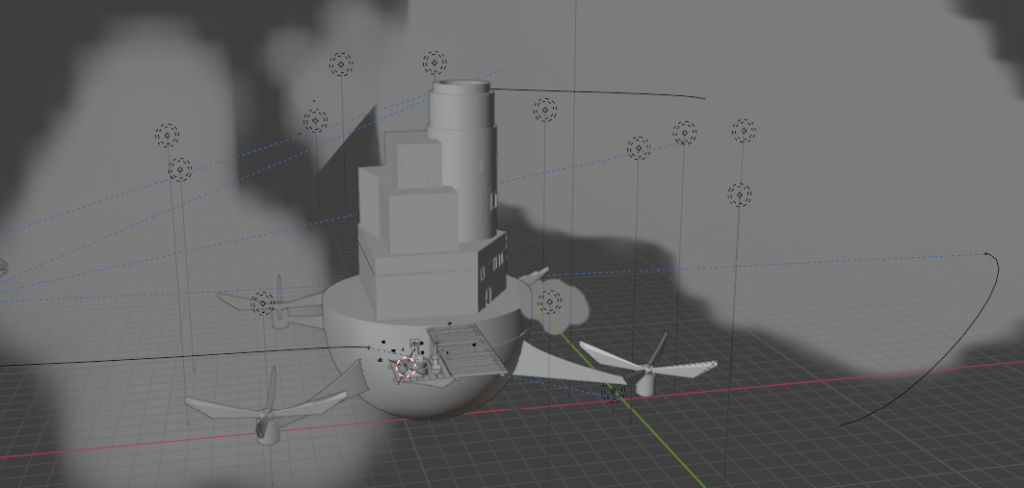1024x488 pixels.
Task: Select the light gizmo directly above the cylinder tower
Action: click(x=434, y=64)
